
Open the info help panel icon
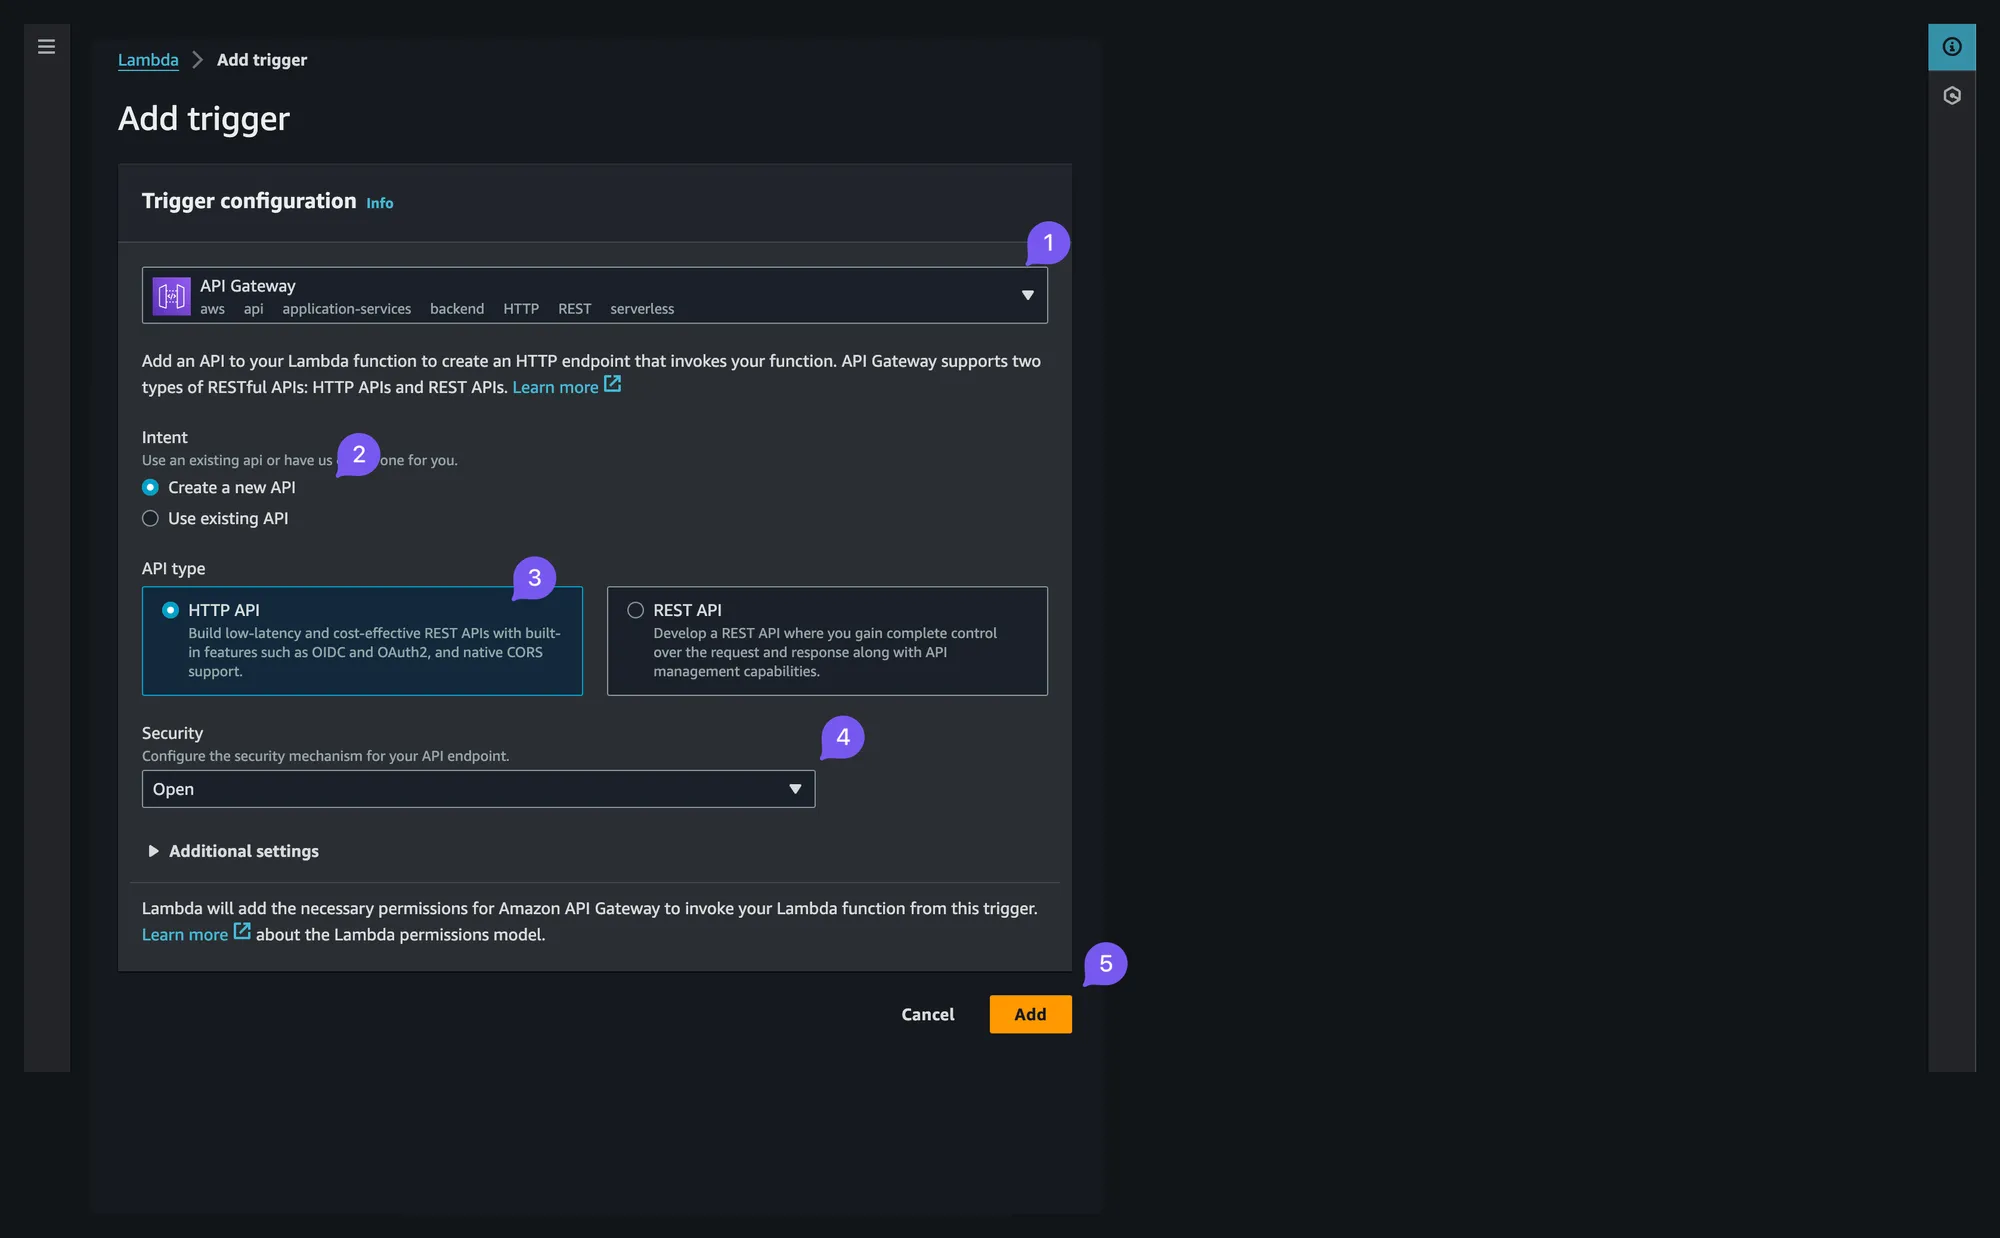point(1952,47)
